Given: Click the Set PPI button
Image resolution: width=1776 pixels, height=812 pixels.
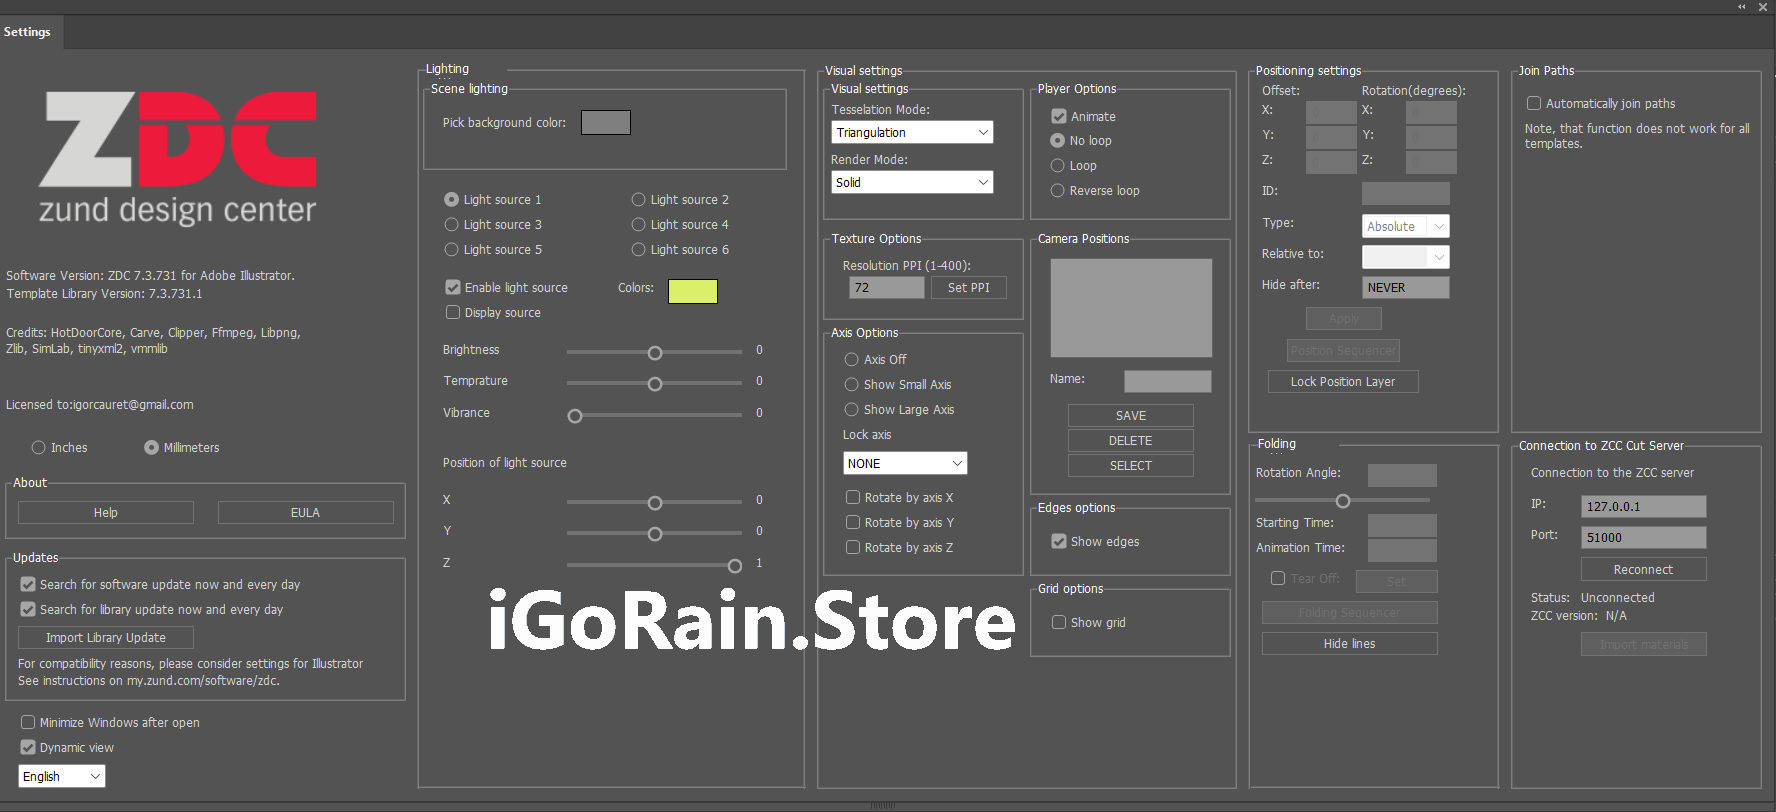Looking at the screenshot, I should pyautogui.click(x=968, y=288).
